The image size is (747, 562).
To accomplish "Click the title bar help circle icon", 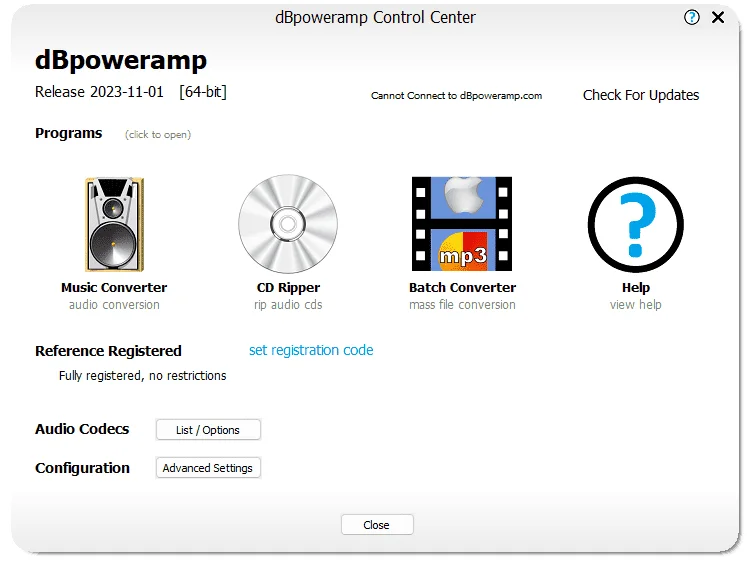I will (691, 18).
